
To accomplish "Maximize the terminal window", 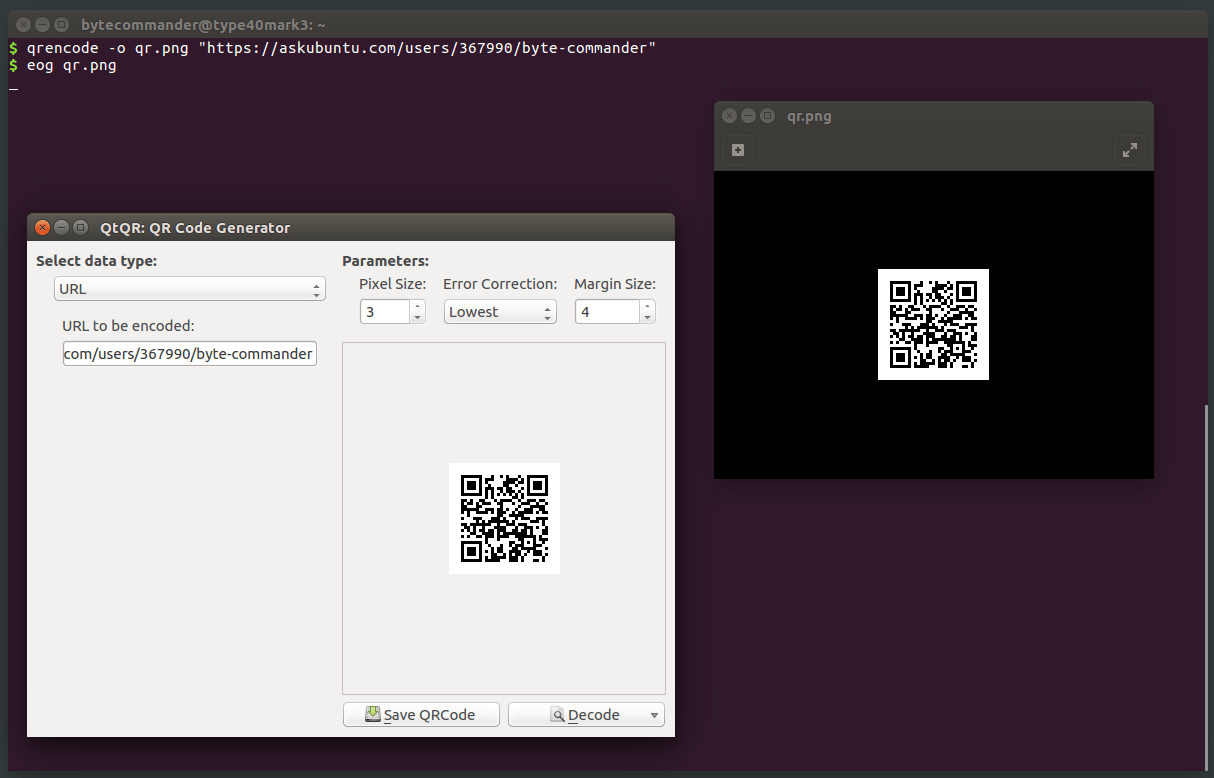I will (x=61, y=24).
